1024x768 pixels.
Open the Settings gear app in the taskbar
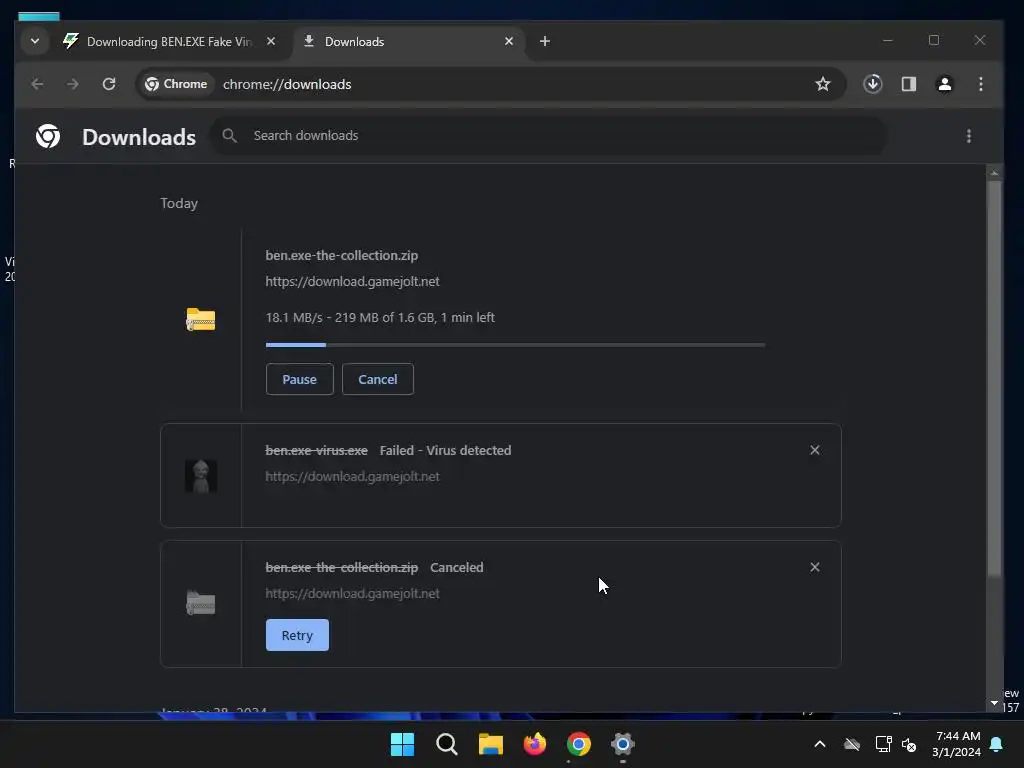tap(623, 744)
